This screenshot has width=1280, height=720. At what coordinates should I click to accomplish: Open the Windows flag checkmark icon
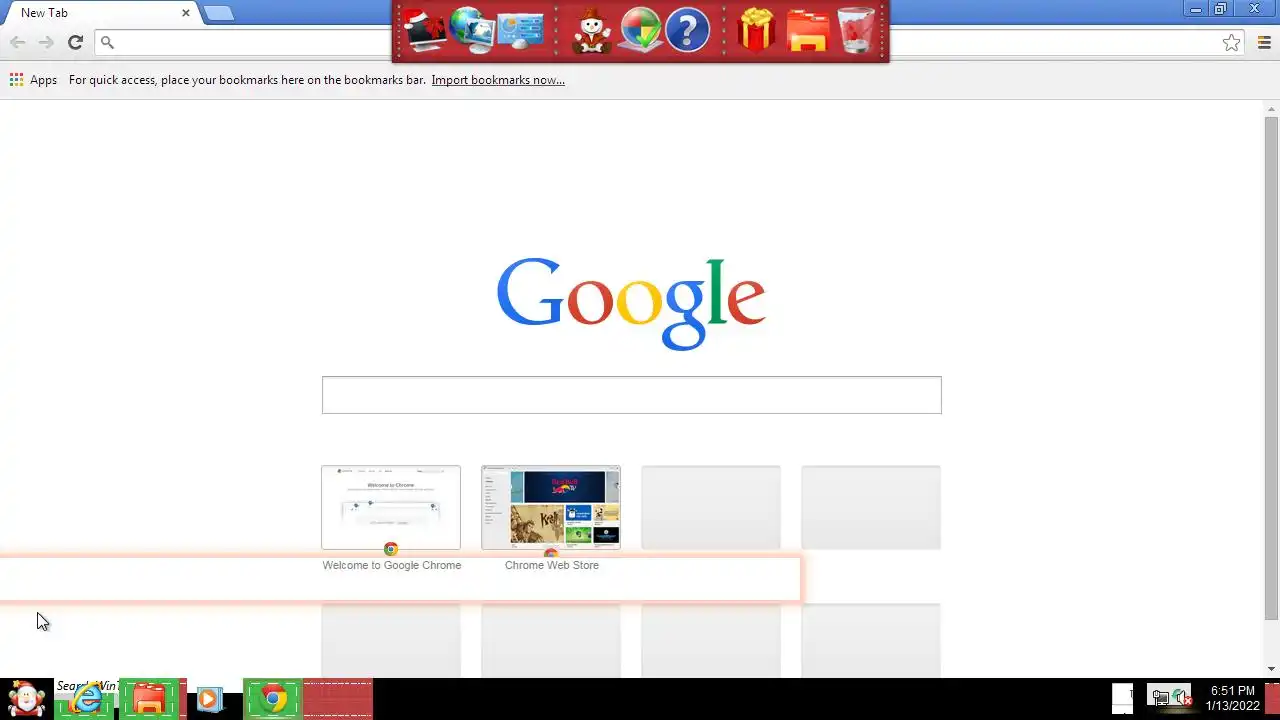(640, 30)
